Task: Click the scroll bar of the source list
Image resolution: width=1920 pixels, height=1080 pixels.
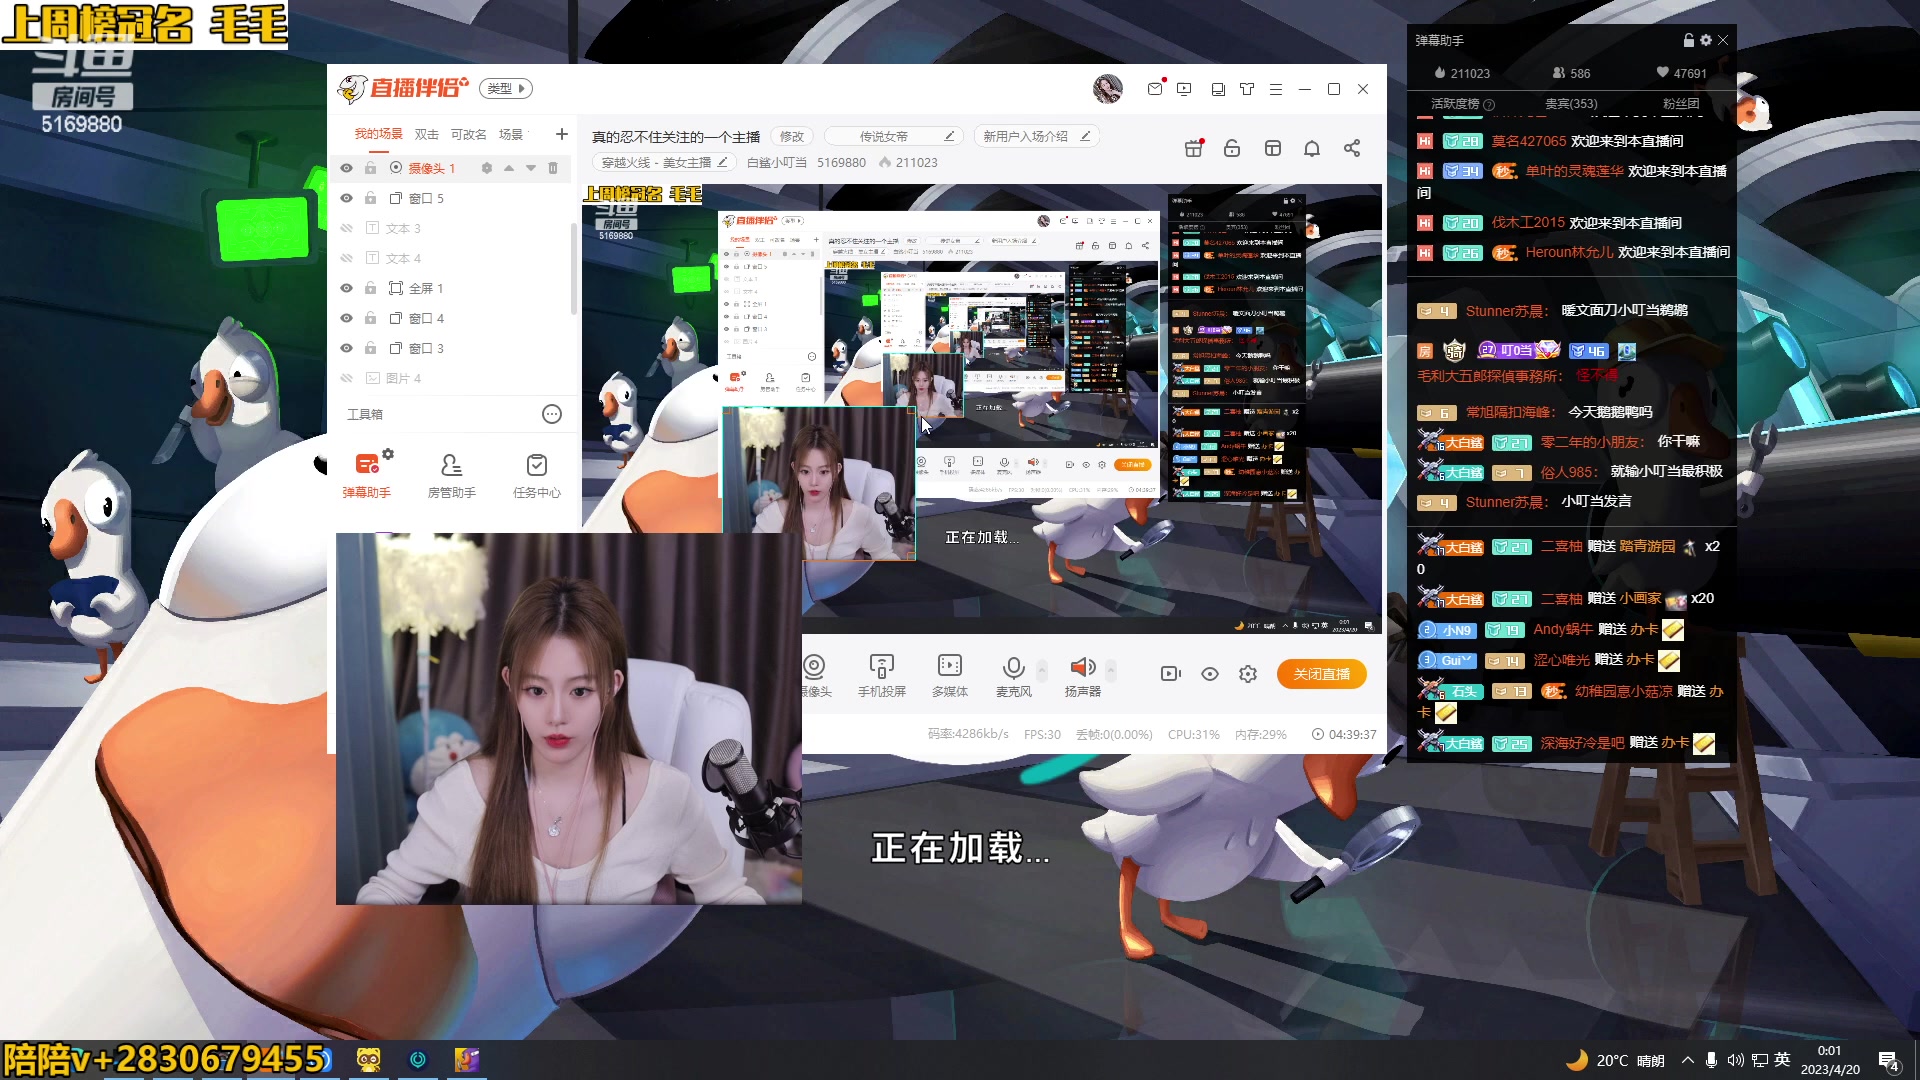Action: pos(574,268)
